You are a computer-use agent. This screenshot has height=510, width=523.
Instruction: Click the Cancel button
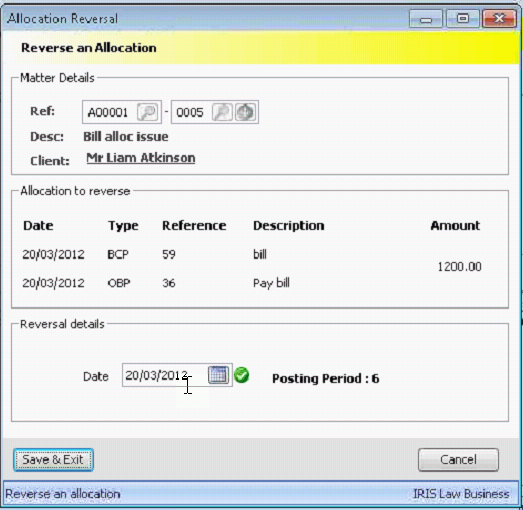tap(458, 460)
